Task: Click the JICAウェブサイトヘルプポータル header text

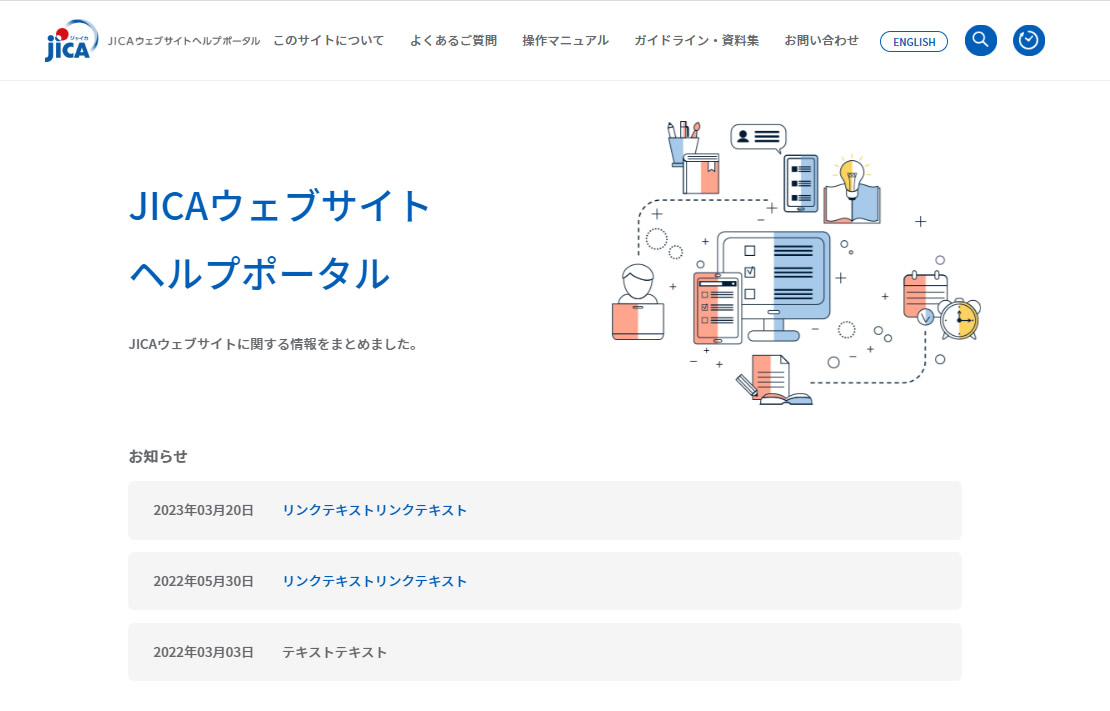Action: tap(184, 41)
